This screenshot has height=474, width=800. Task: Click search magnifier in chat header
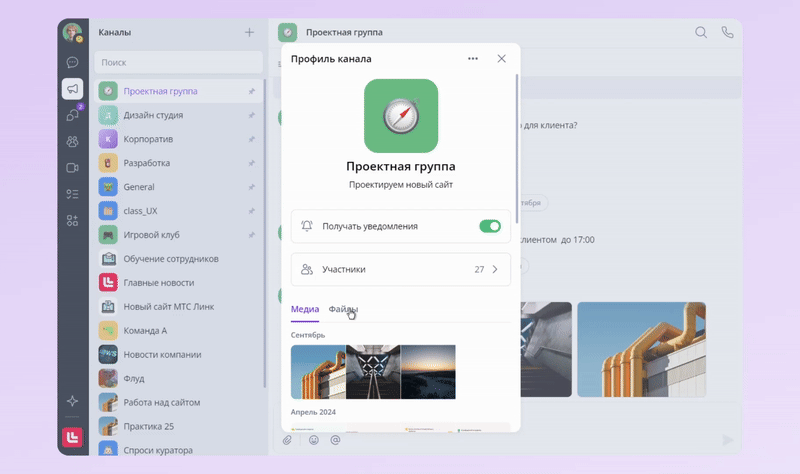701,32
